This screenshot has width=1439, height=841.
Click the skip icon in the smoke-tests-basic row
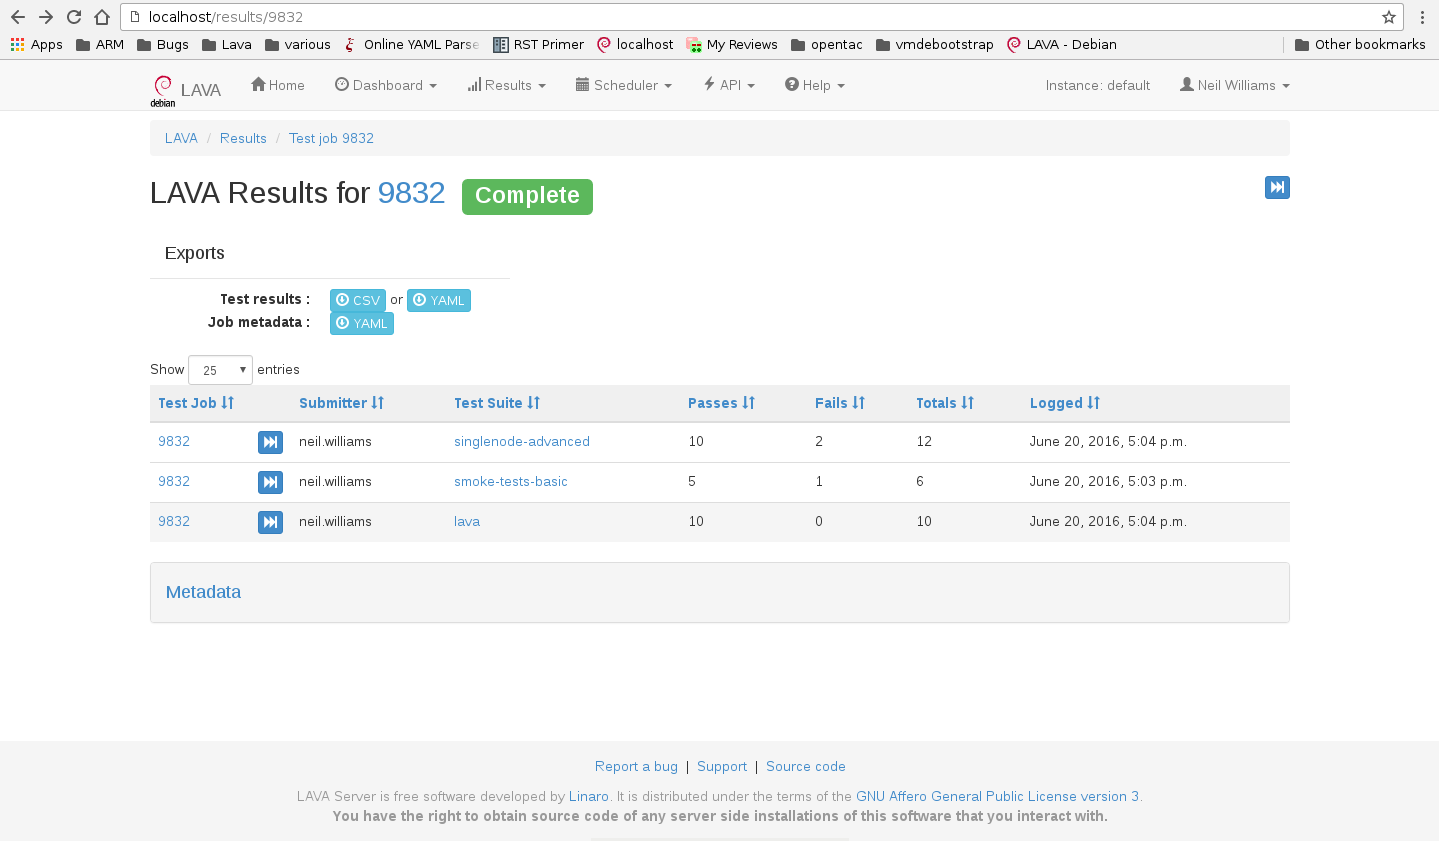coord(270,482)
